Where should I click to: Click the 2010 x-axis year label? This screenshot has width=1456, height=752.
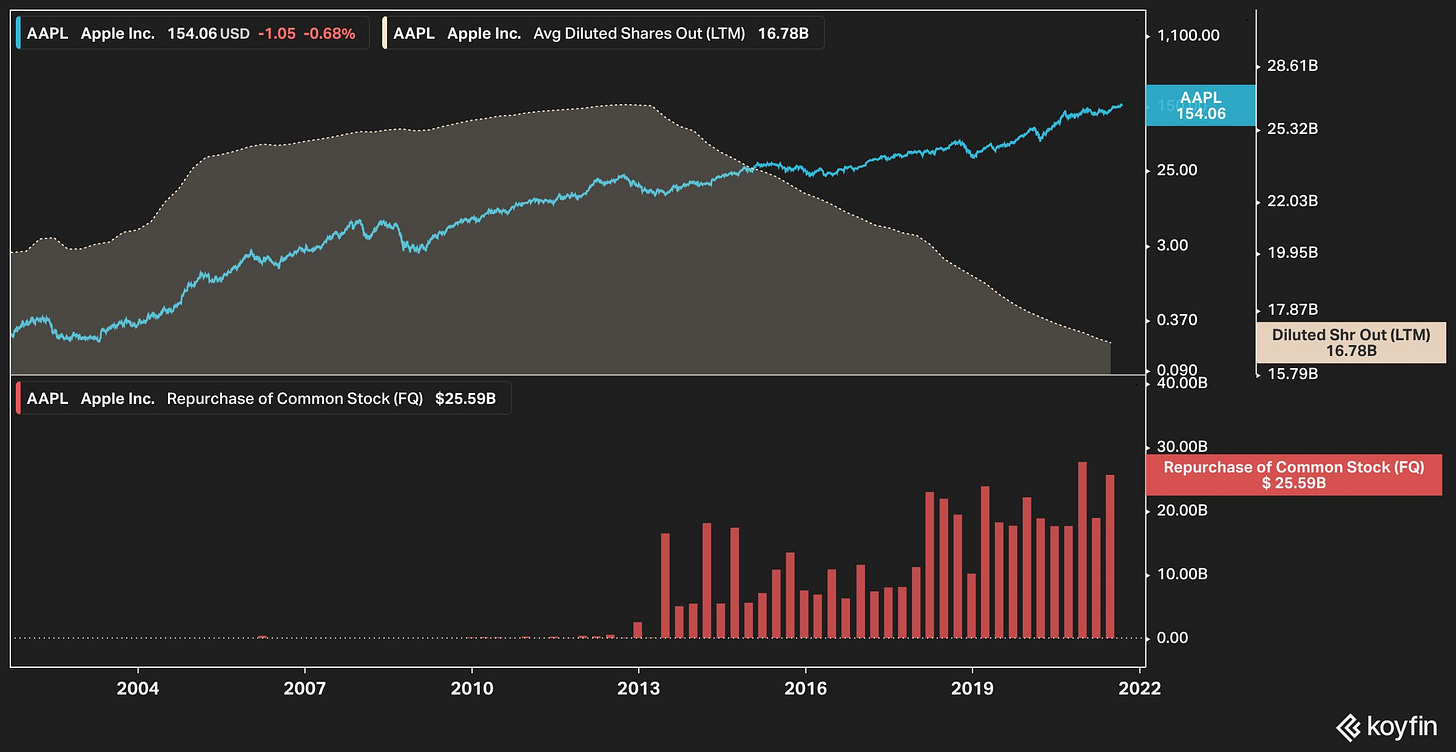tap(472, 689)
